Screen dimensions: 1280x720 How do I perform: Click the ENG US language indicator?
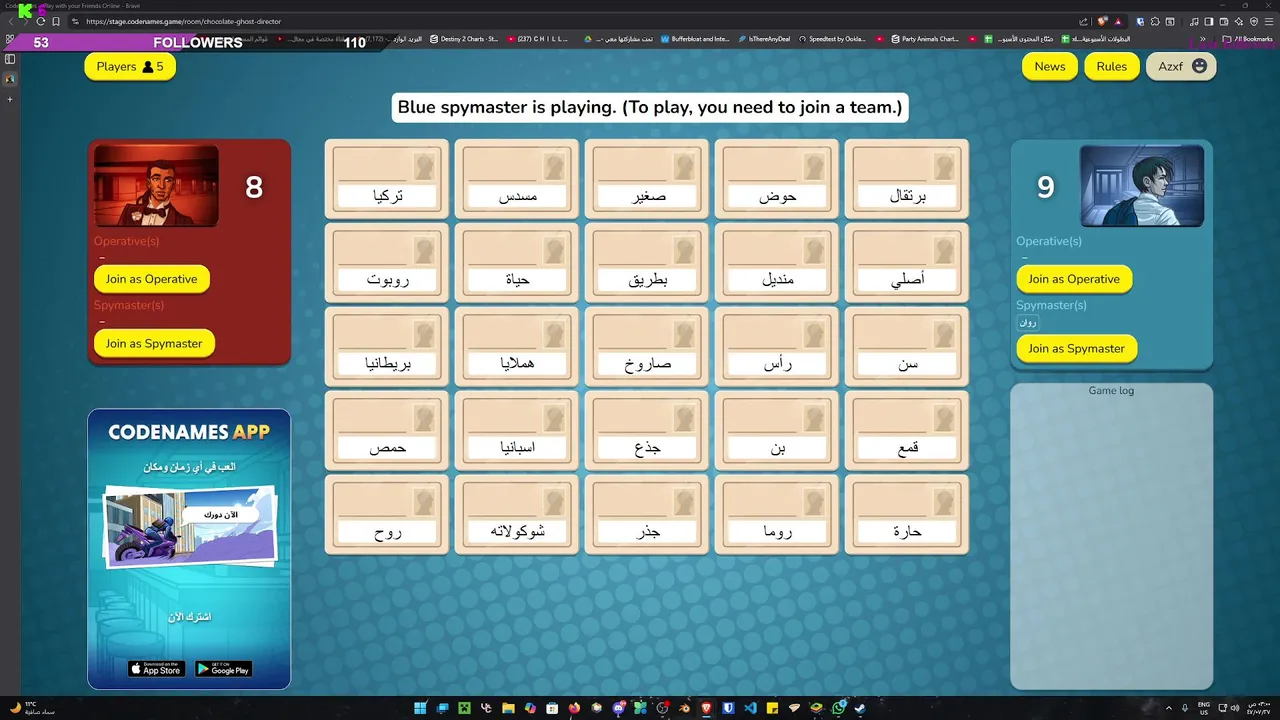pyautogui.click(x=1203, y=708)
